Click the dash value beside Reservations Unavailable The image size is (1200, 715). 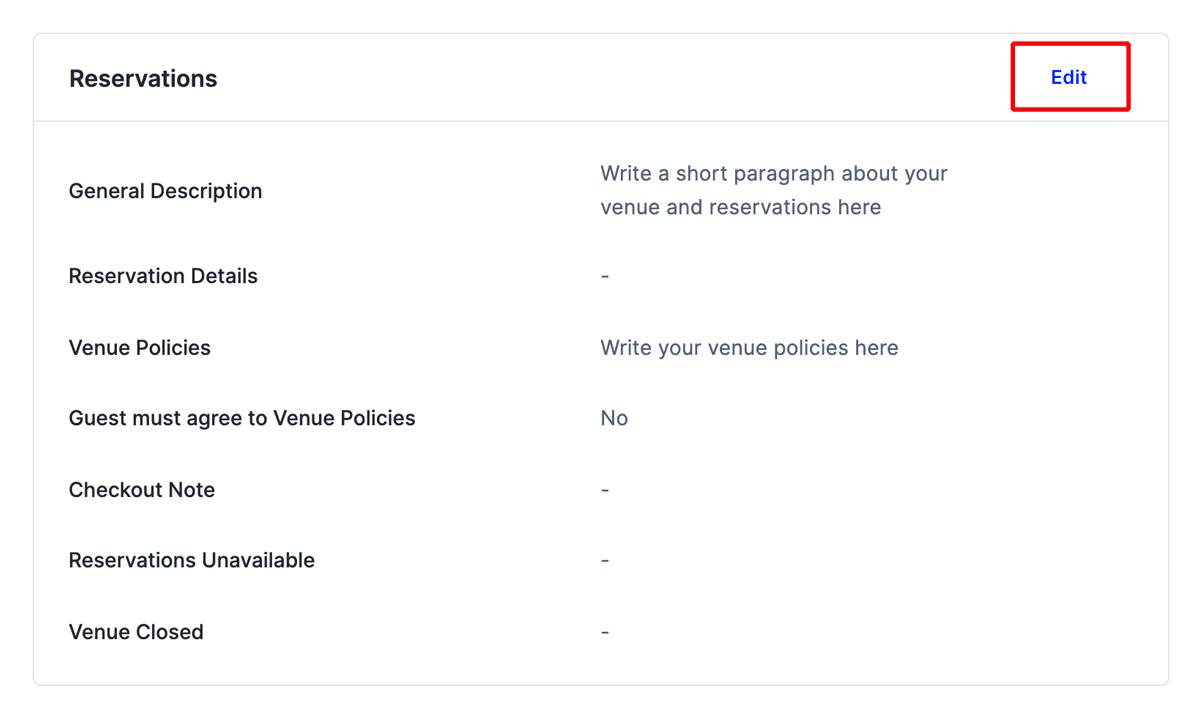605,560
